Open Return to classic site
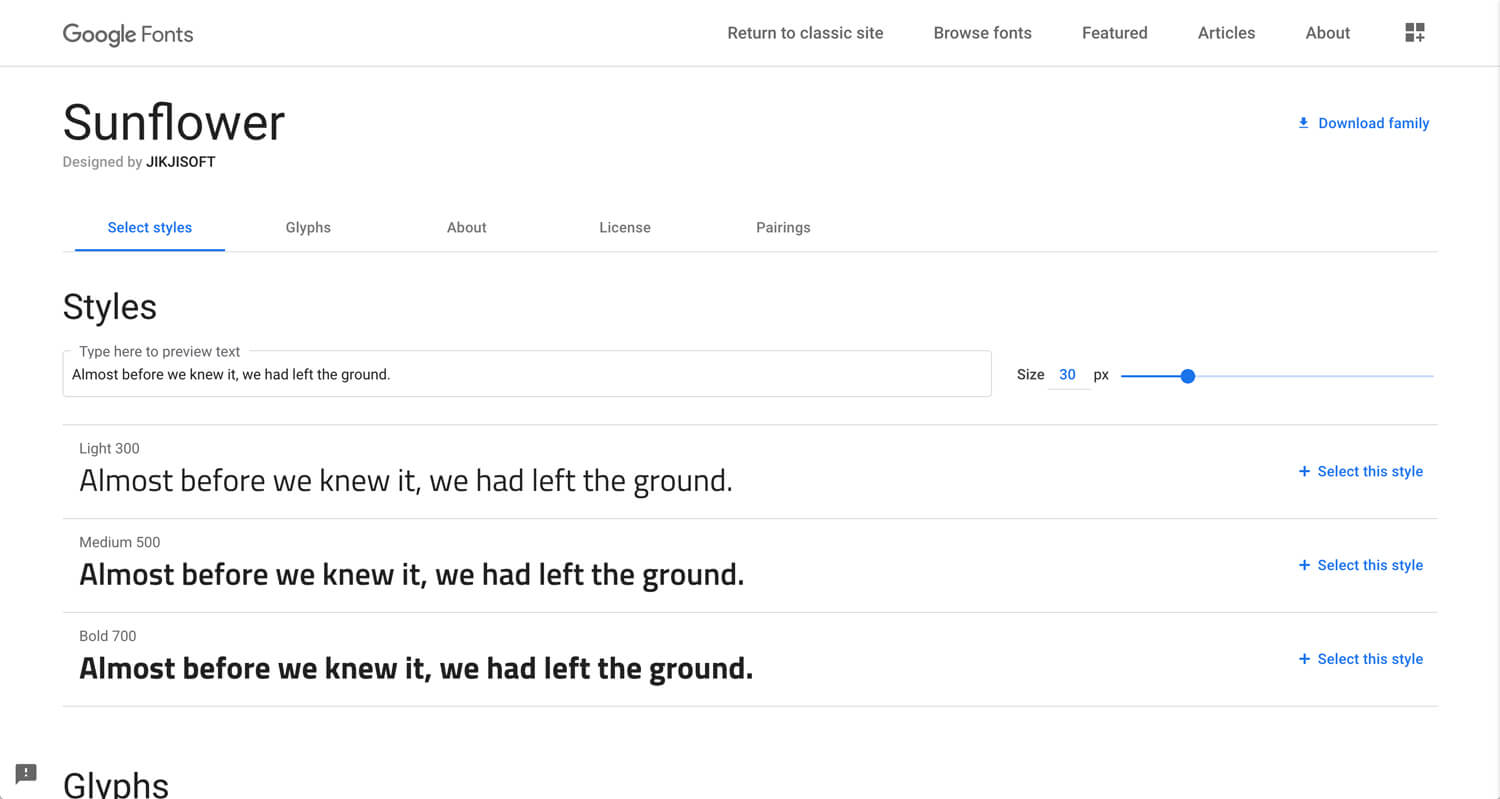The height and width of the screenshot is (799, 1500). [x=805, y=33]
